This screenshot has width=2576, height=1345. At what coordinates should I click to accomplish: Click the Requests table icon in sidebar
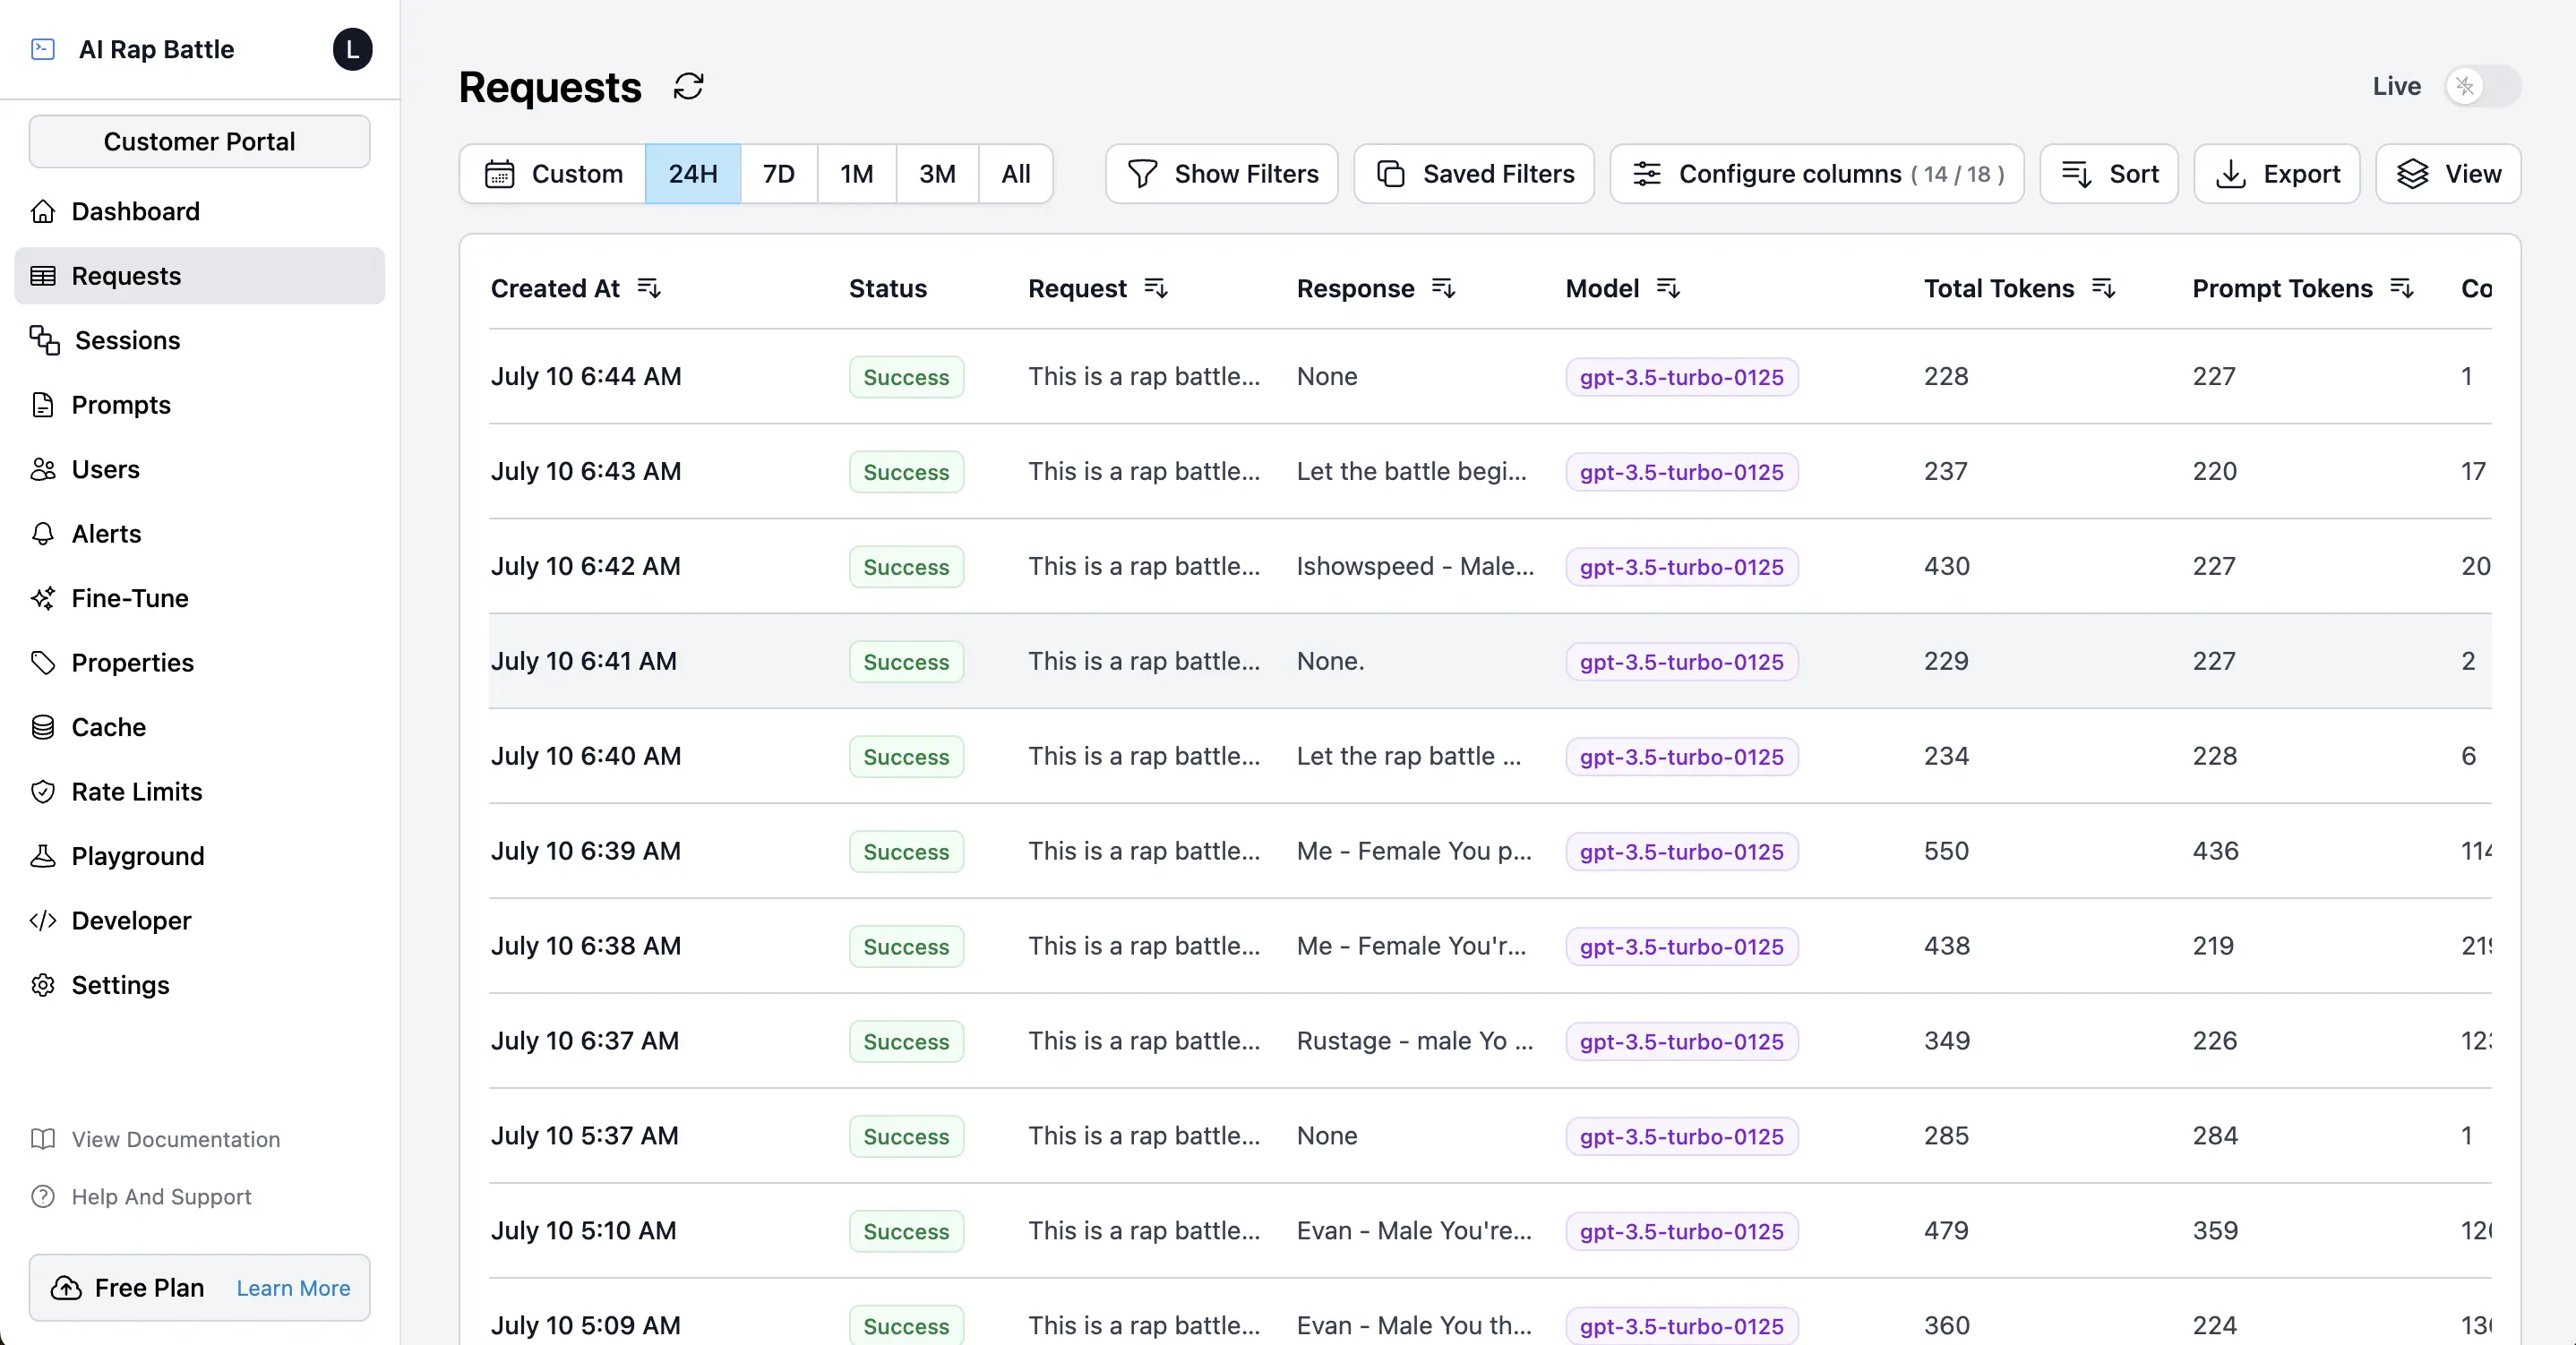coord(43,276)
